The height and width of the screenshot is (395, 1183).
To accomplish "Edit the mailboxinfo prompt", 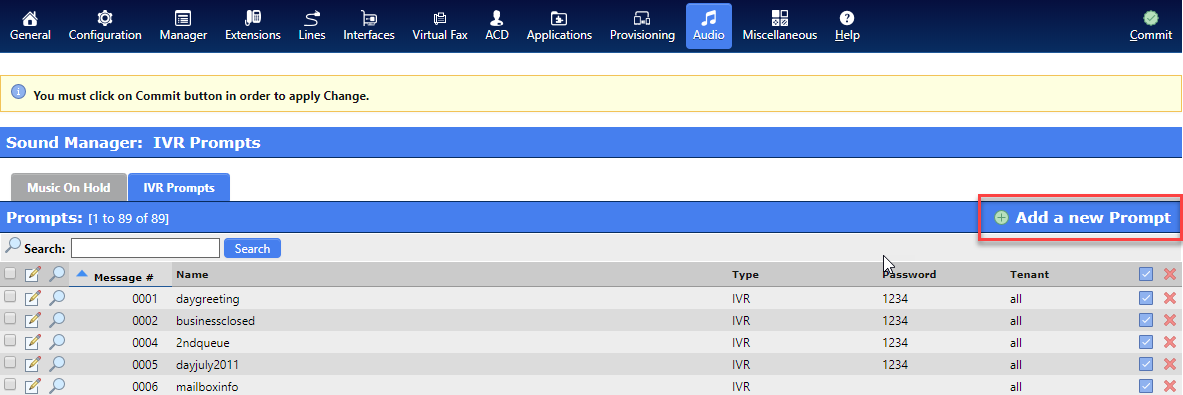I will tap(33, 386).
